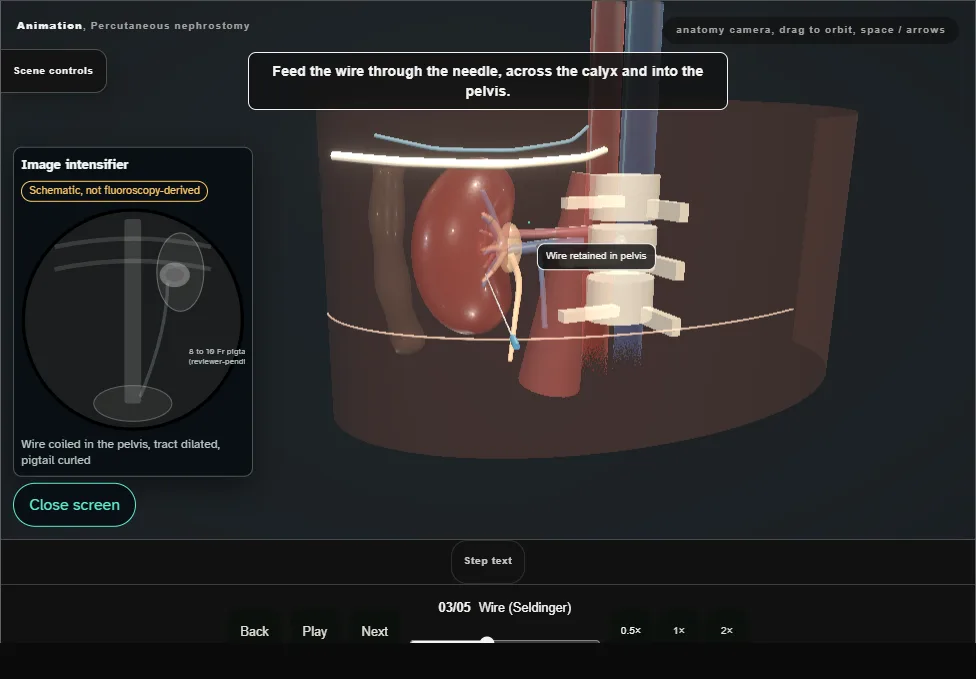Click the anatomy camera hint text
The height and width of the screenshot is (679, 976).
[810, 30]
